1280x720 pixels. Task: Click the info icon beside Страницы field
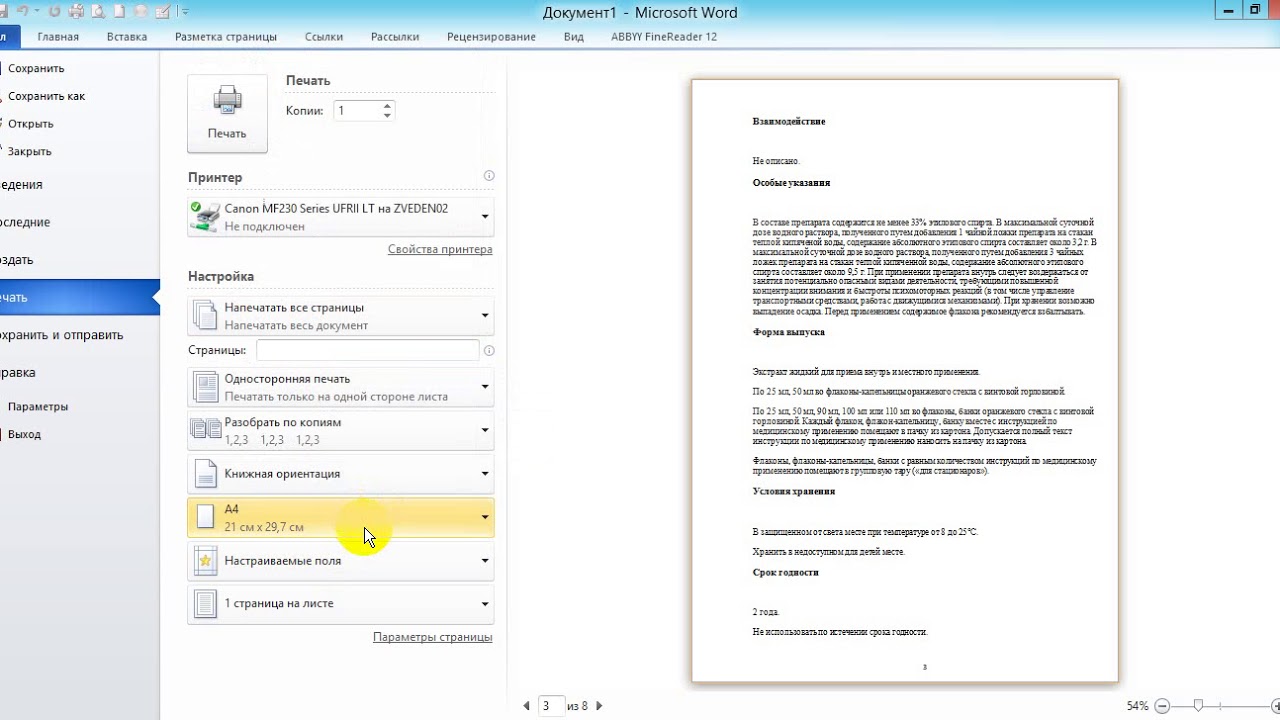489,351
